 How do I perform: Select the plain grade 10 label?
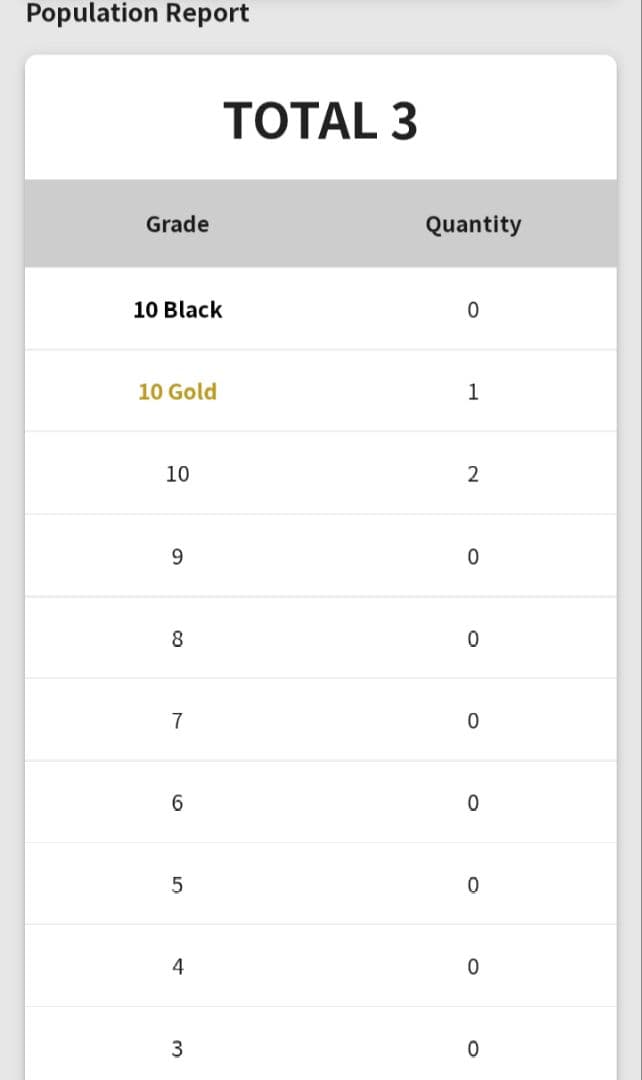(177, 474)
